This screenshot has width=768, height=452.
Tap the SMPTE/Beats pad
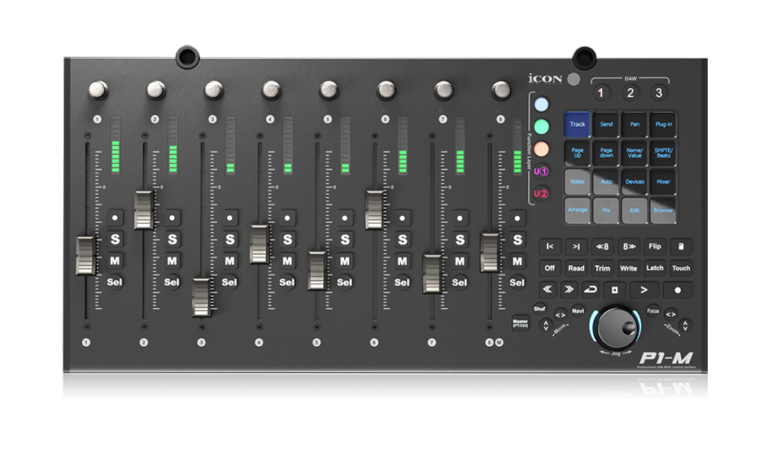[664, 153]
